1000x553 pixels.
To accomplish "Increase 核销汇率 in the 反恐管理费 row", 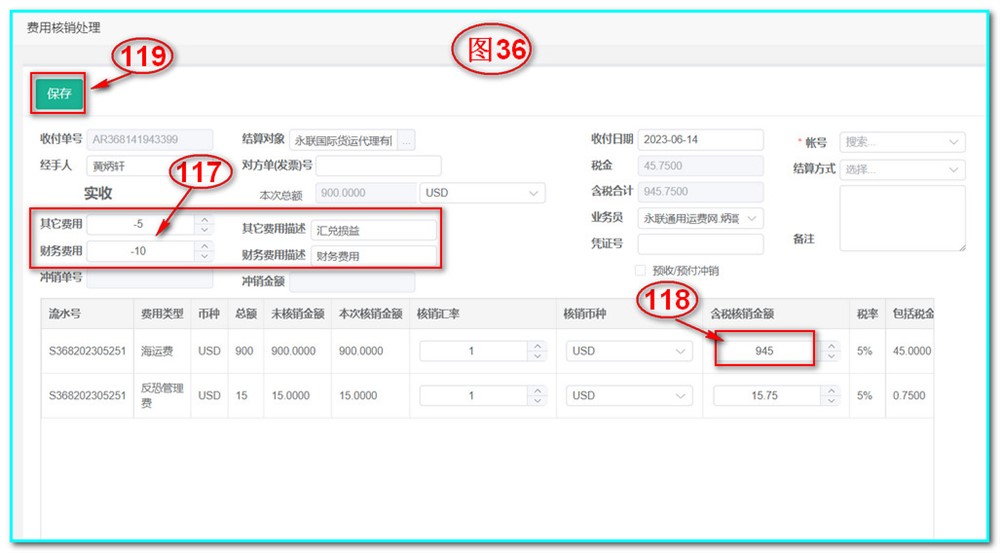I will point(538,390).
